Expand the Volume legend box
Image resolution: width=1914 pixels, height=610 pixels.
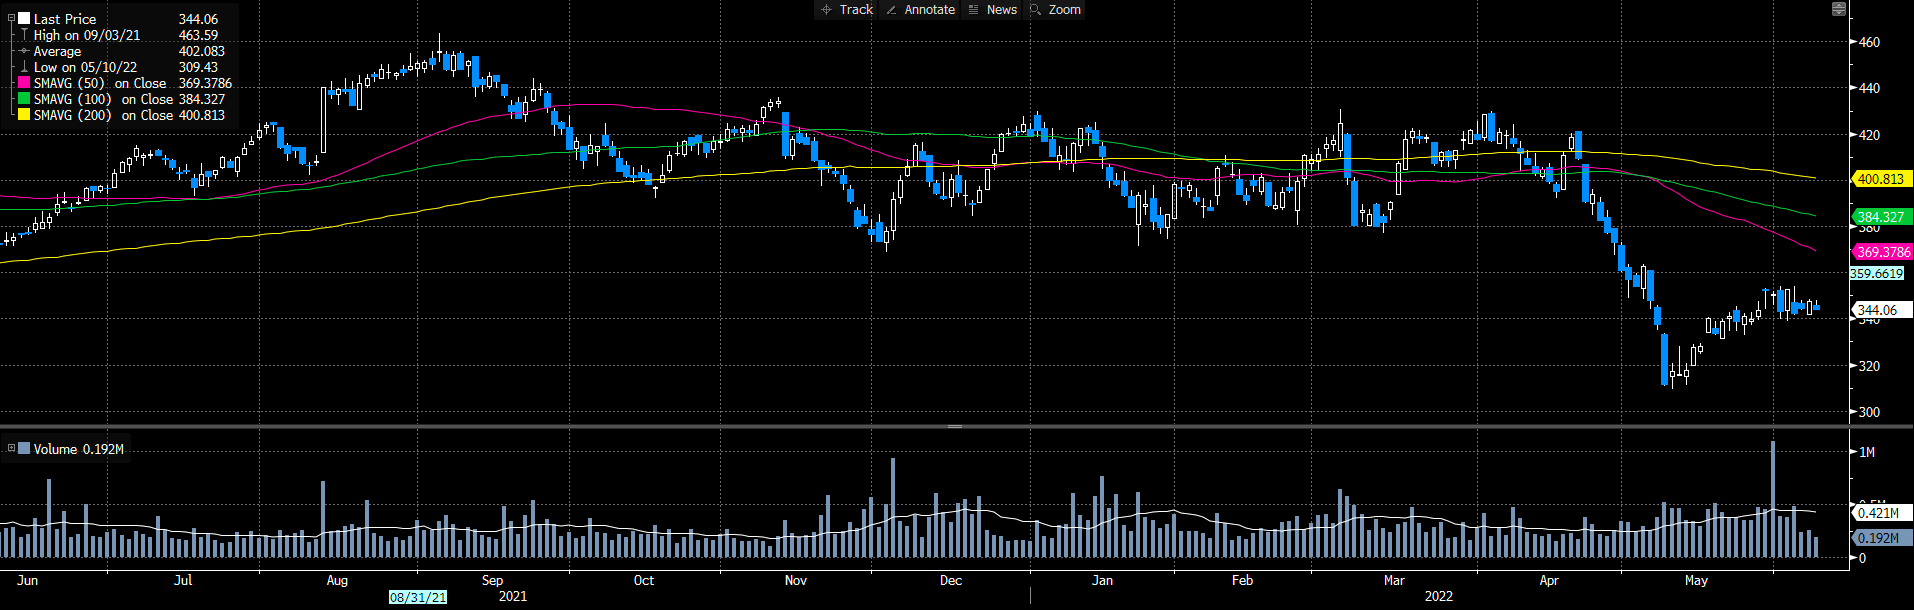click(11, 449)
